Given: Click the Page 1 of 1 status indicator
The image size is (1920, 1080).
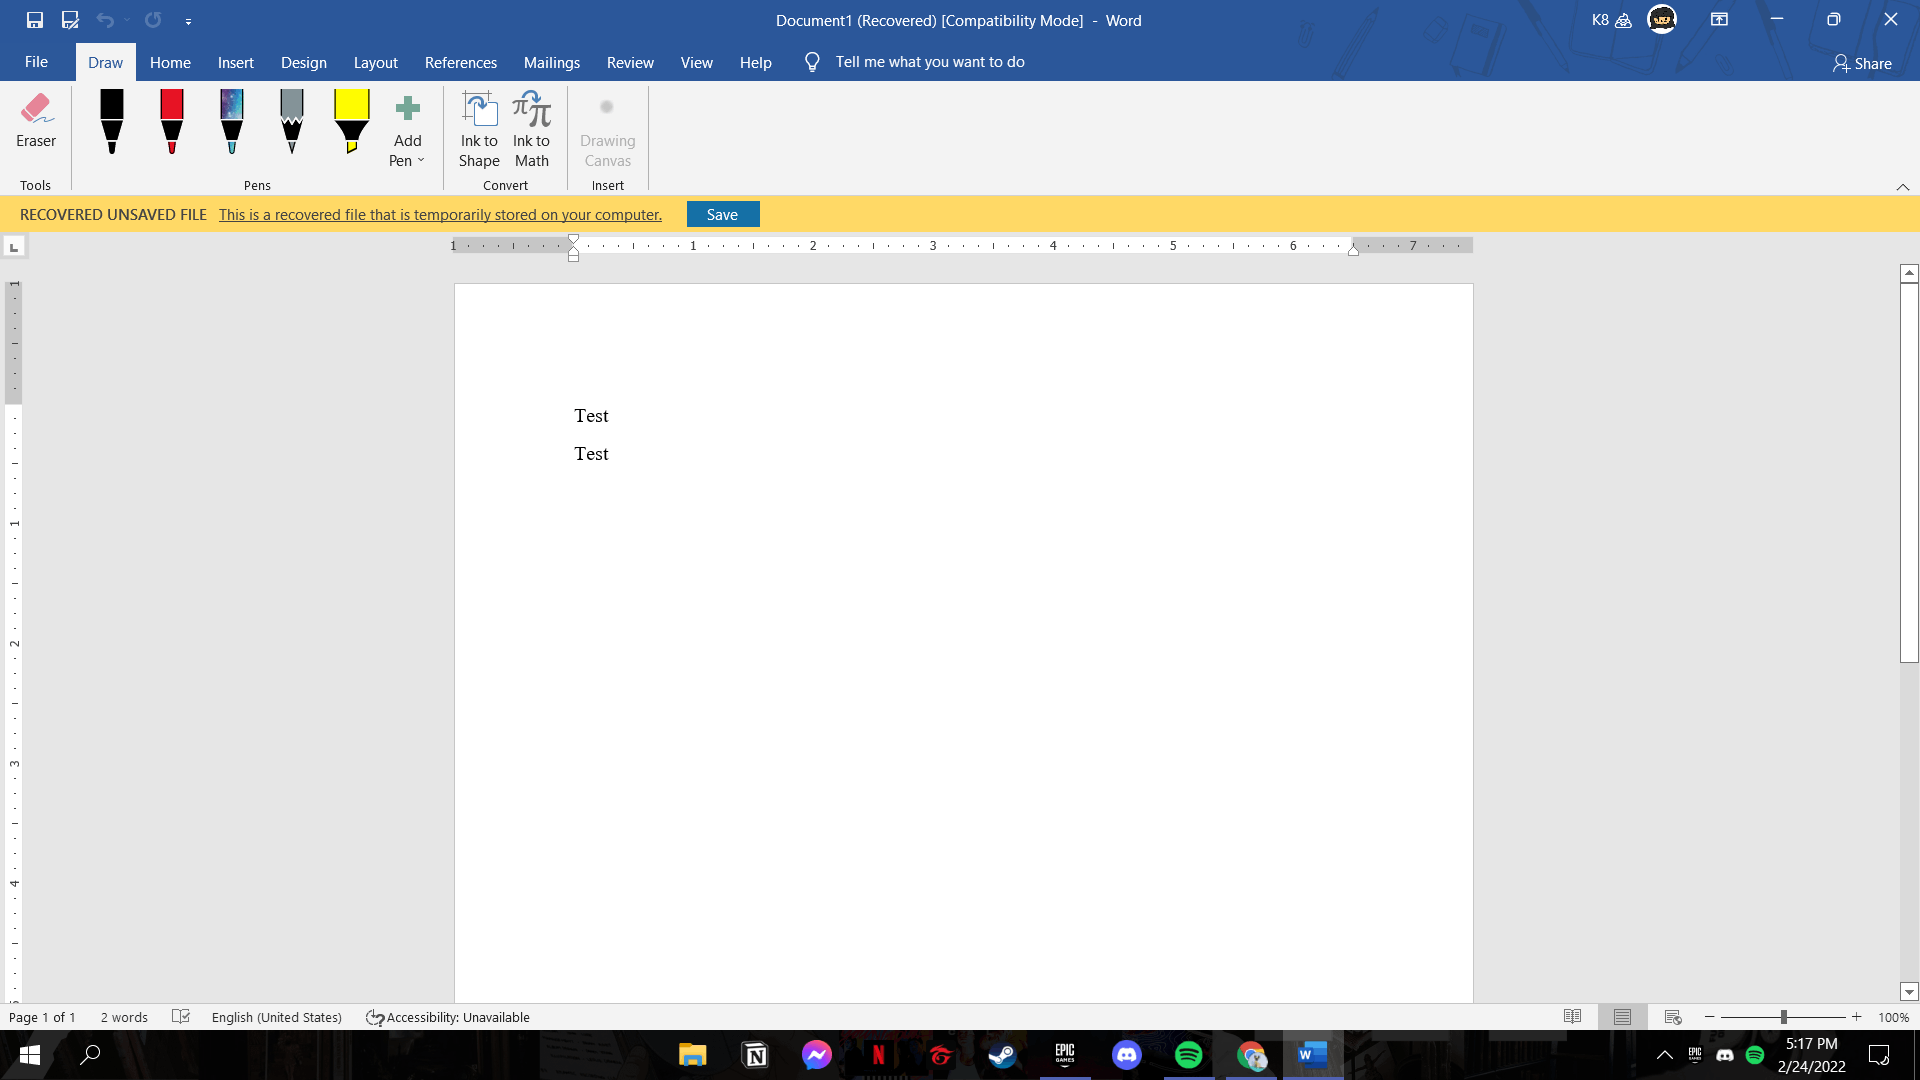Looking at the screenshot, I should point(42,1017).
